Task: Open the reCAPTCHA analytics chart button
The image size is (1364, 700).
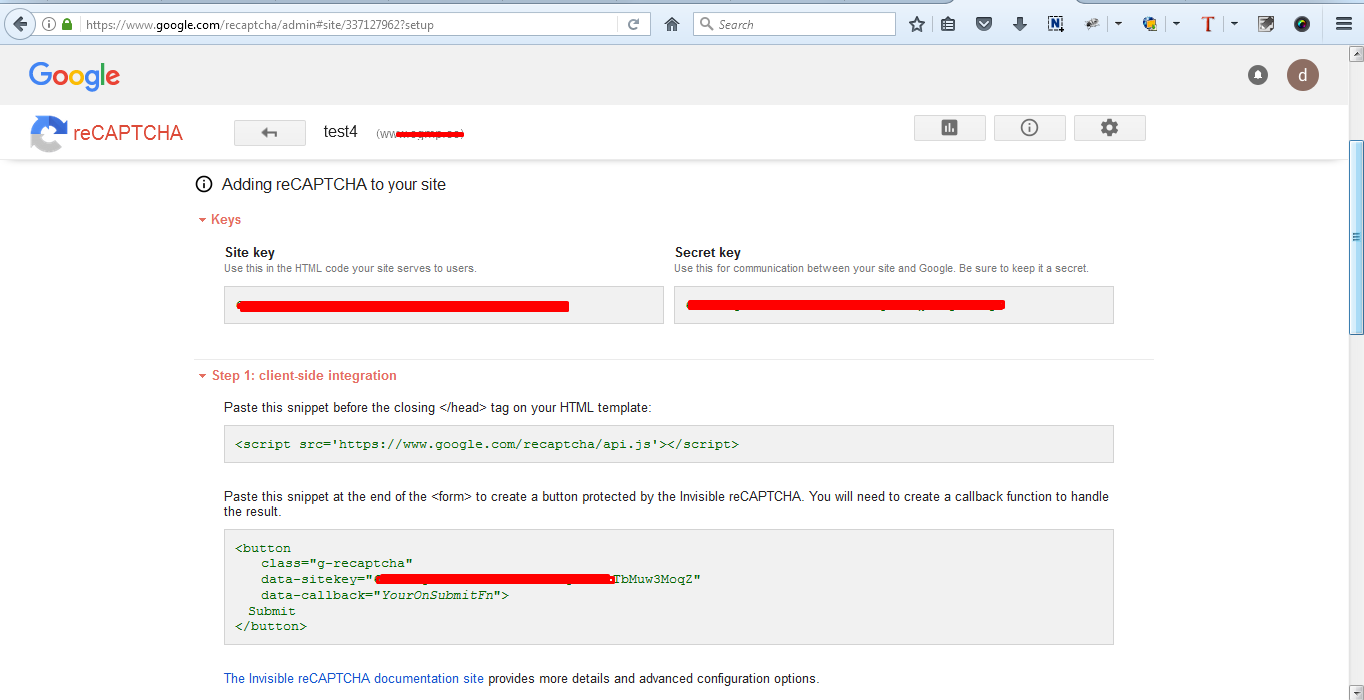Action: coord(949,128)
